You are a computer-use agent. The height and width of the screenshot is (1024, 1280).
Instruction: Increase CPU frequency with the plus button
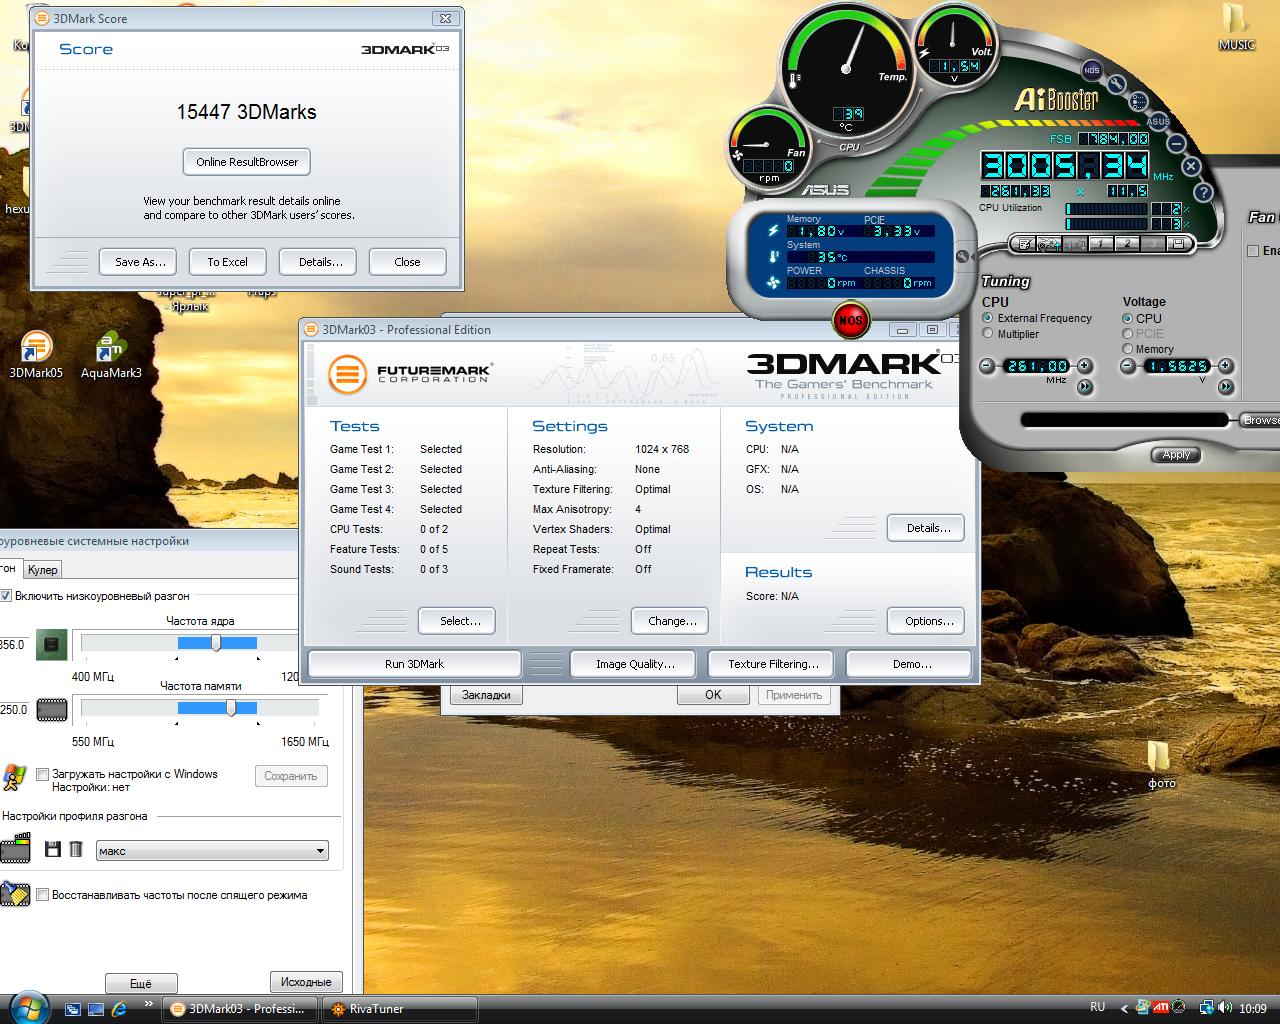click(x=1084, y=366)
